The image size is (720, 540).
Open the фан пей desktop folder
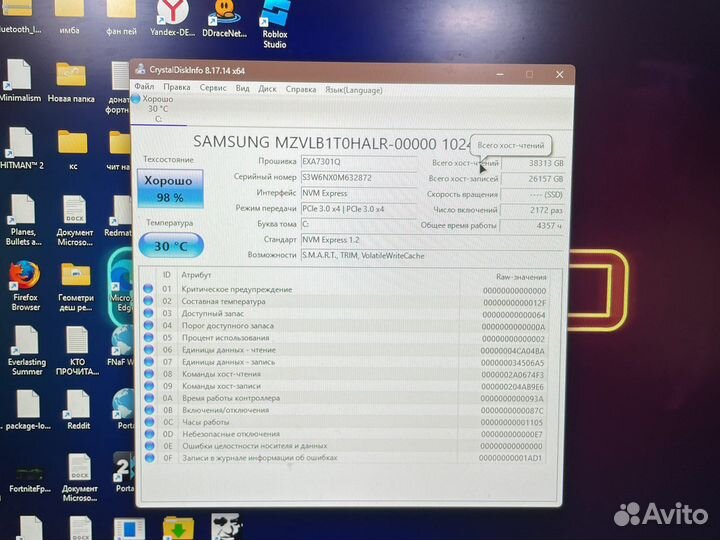[121, 18]
